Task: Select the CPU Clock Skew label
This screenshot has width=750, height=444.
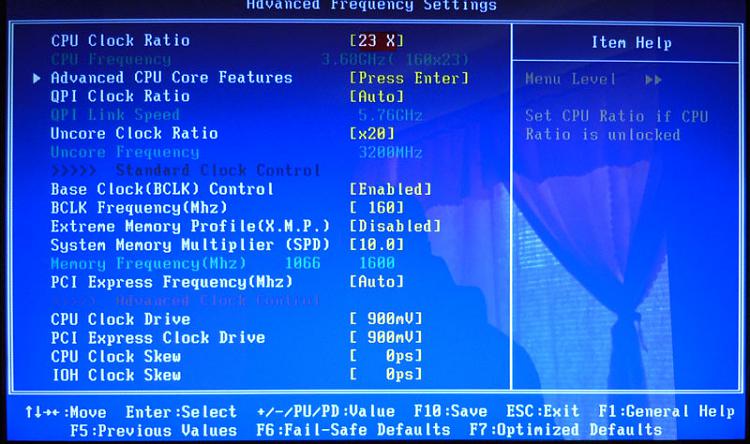Action: pyautogui.click(x=116, y=356)
